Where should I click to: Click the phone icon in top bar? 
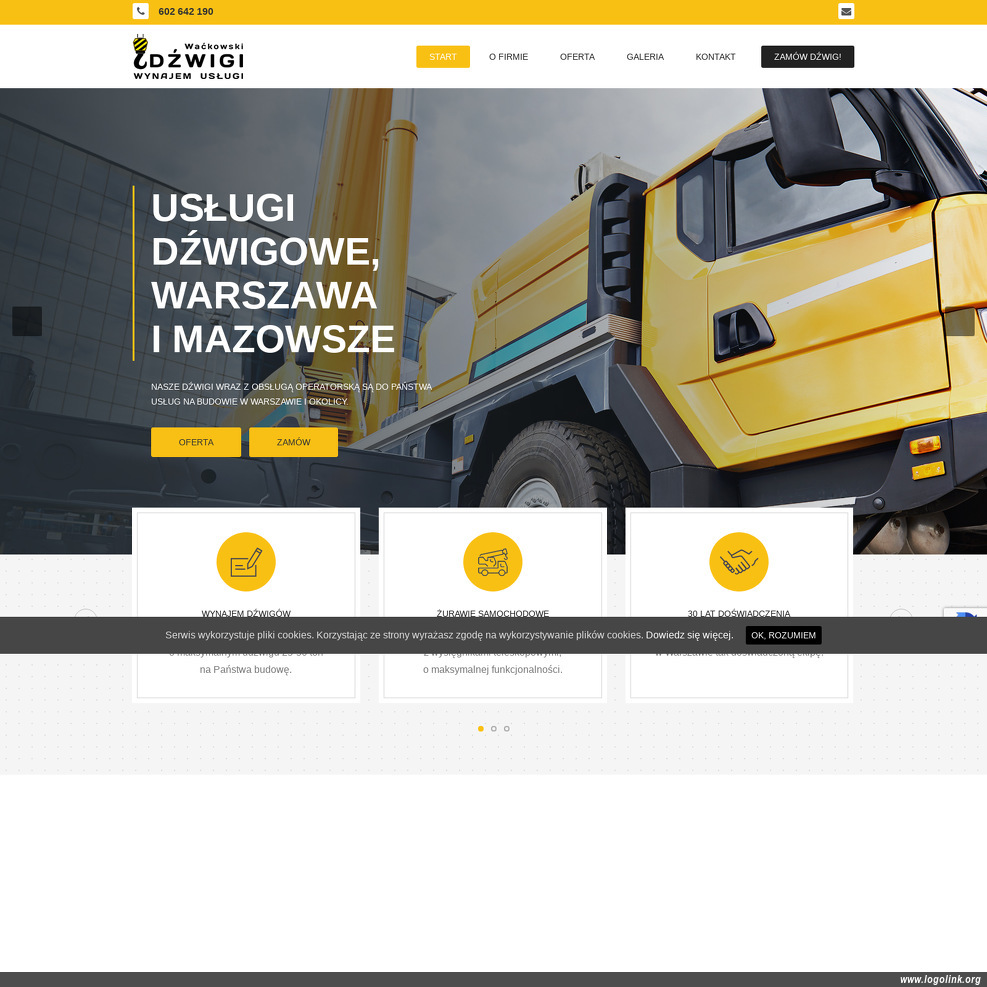pyautogui.click(x=140, y=11)
